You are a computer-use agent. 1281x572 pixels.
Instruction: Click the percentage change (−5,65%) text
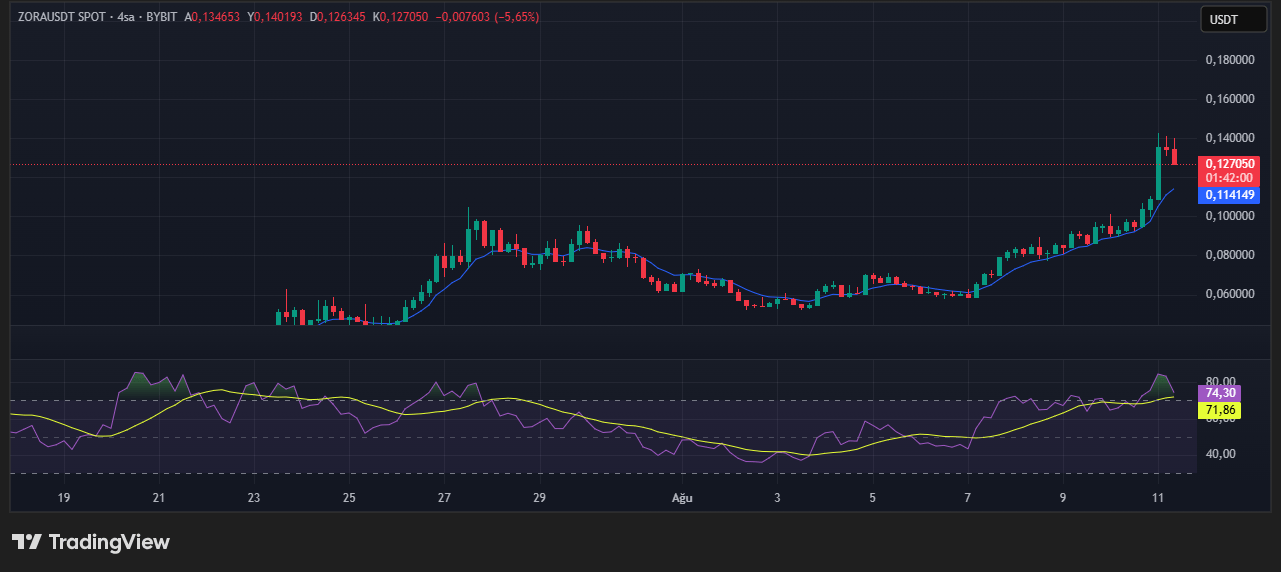click(x=513, y=17)
